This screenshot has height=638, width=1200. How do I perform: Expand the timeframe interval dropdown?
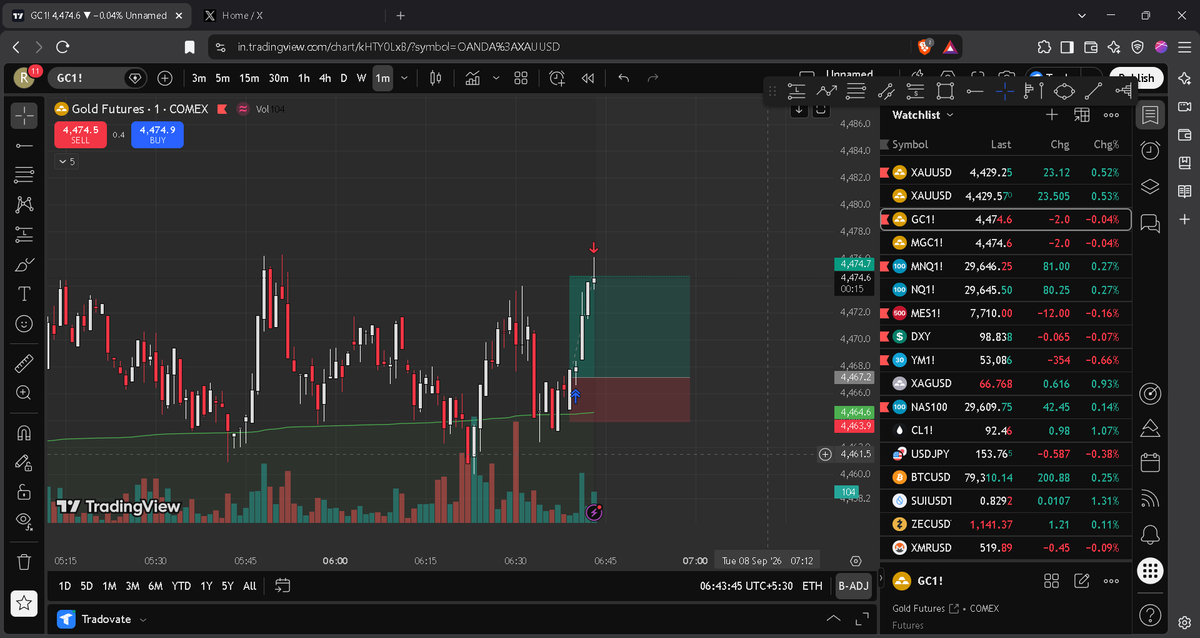pos(404,78)
